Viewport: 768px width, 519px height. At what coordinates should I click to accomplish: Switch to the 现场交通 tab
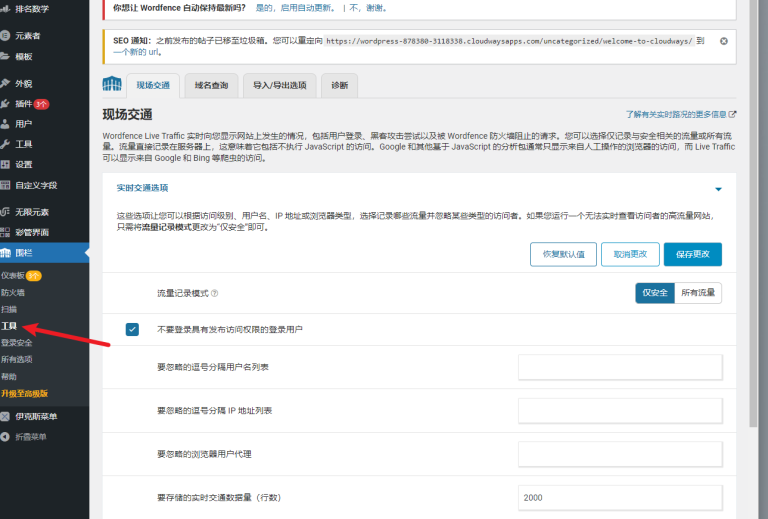[153, 86]
